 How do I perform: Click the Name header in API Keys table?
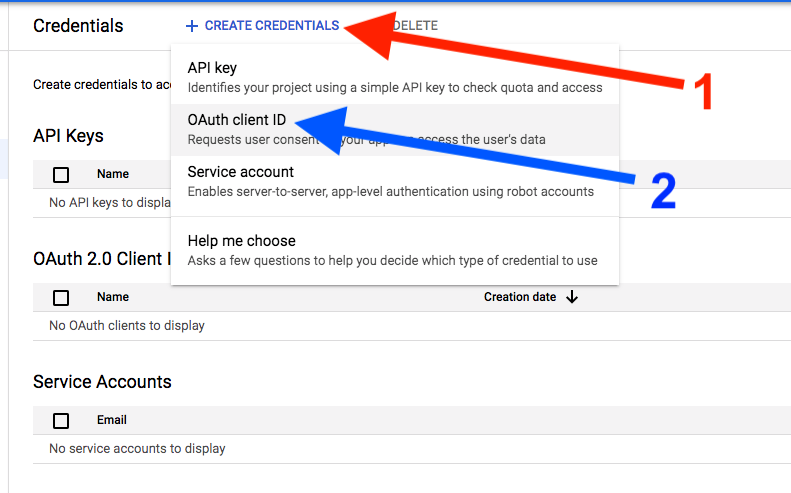tap(113, 174)
